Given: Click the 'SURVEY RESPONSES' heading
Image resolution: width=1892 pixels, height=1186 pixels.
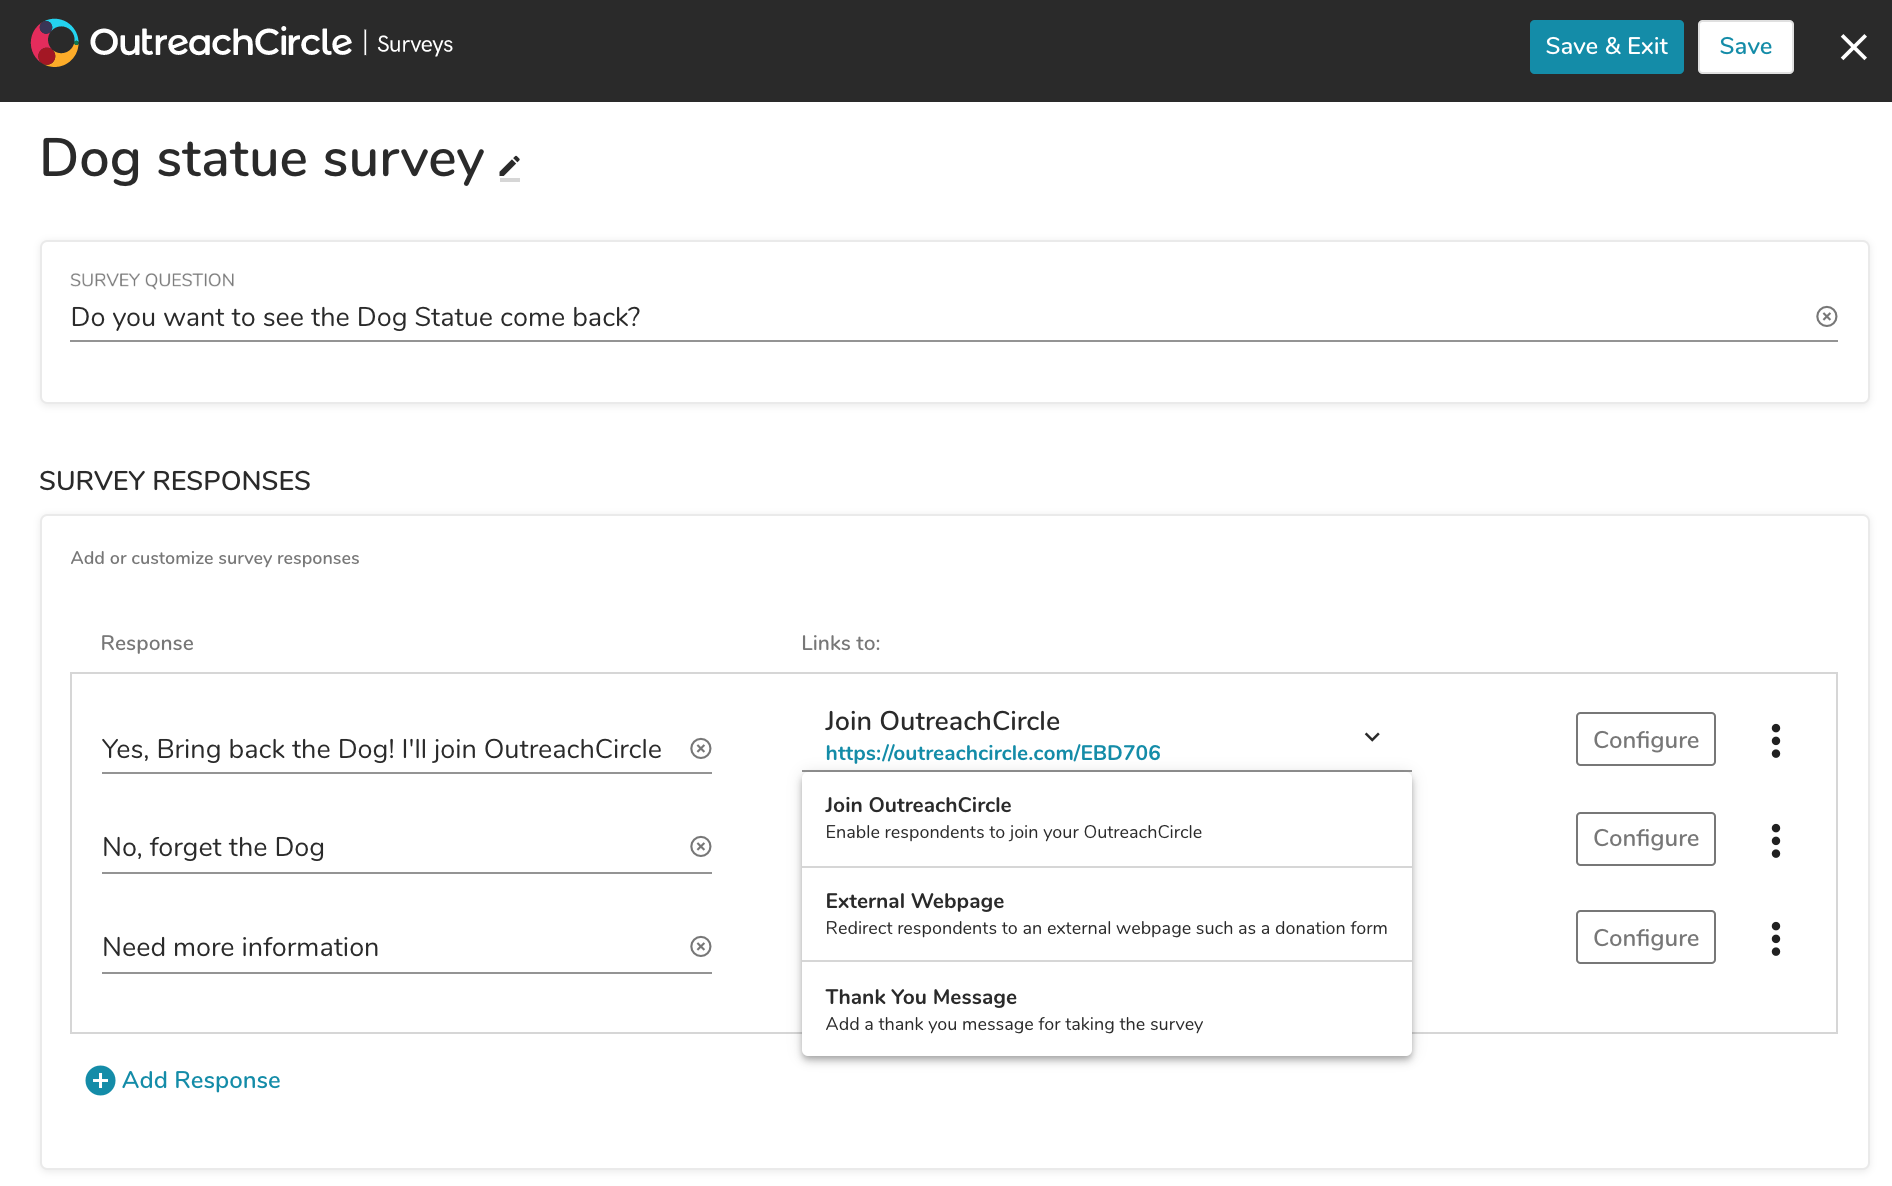Looking at the screenshot, I should [175, 481].
